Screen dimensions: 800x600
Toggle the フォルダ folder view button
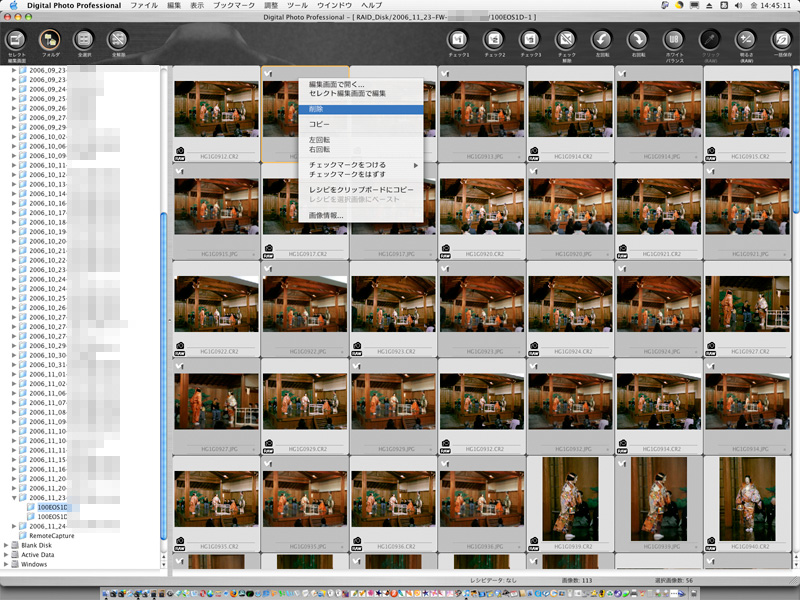tap(49, 40)
